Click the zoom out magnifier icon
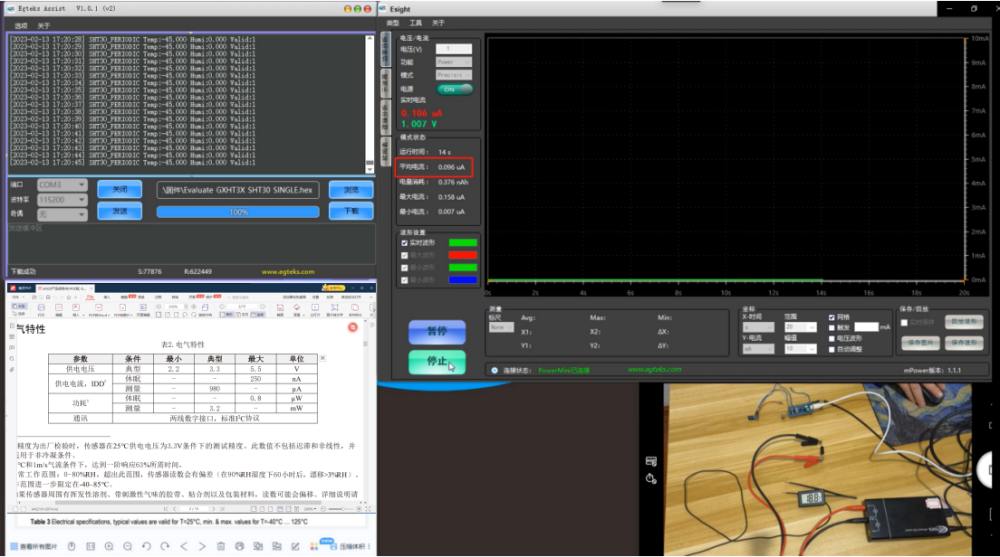The width and height of the screenshot is (1000, 557). pyautogui.click(x=127, y=546)
